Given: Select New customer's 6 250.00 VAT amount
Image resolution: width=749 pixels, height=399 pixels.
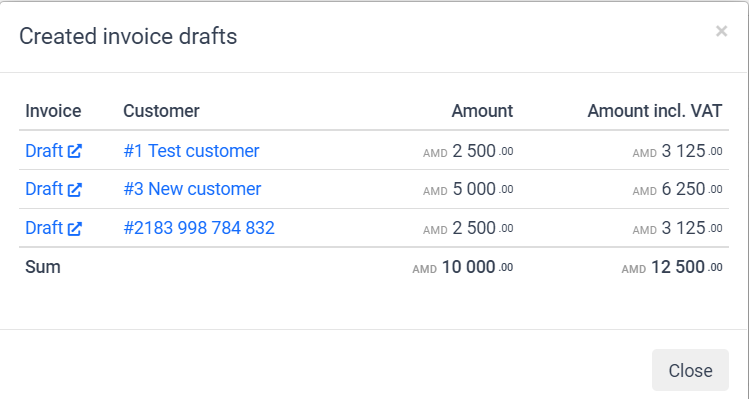Looking at the screenshot, I should (677, 189).
